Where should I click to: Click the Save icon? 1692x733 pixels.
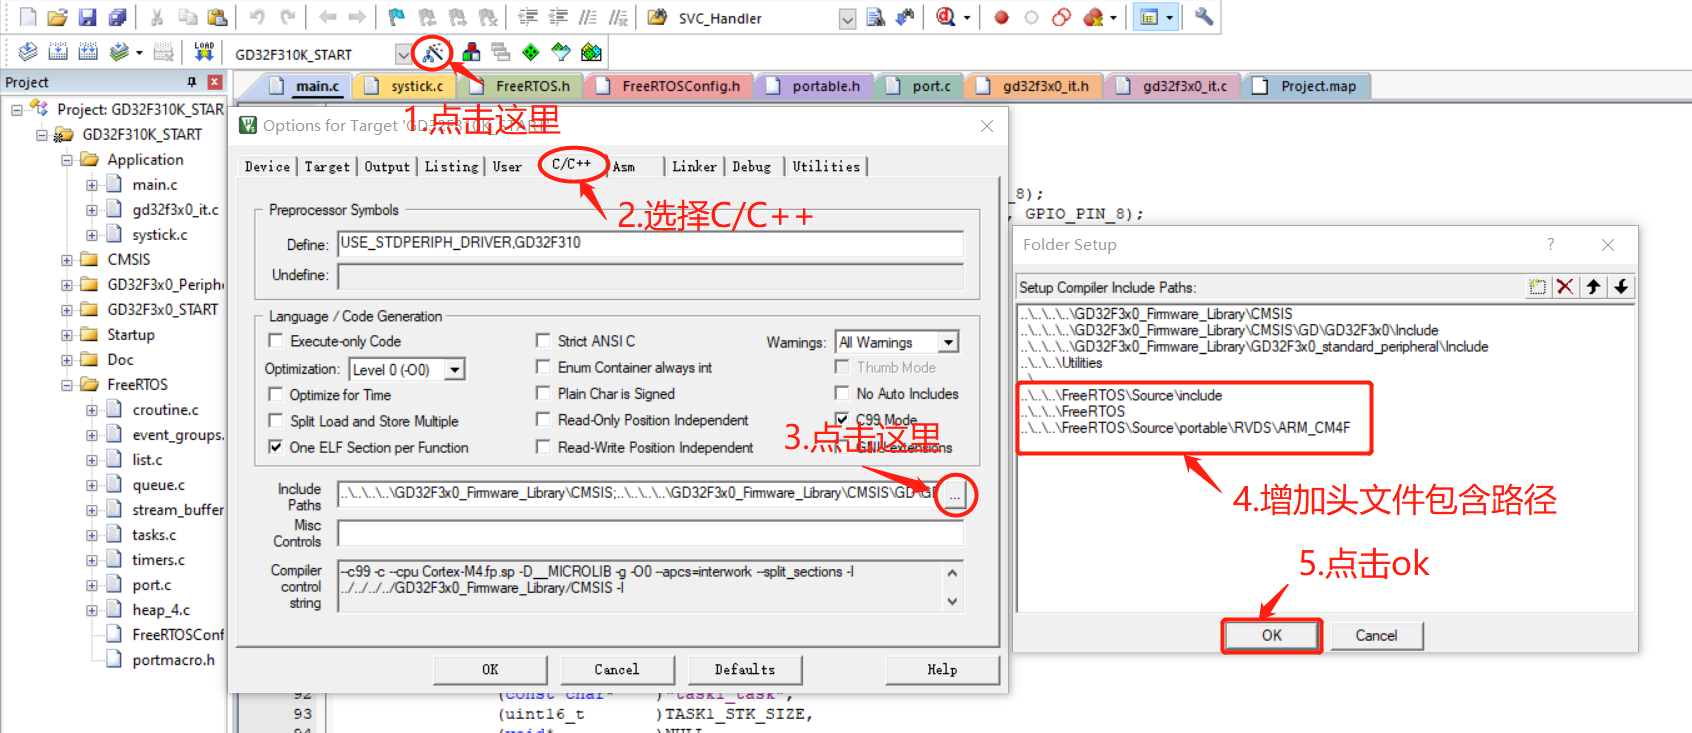pos(88,17)
